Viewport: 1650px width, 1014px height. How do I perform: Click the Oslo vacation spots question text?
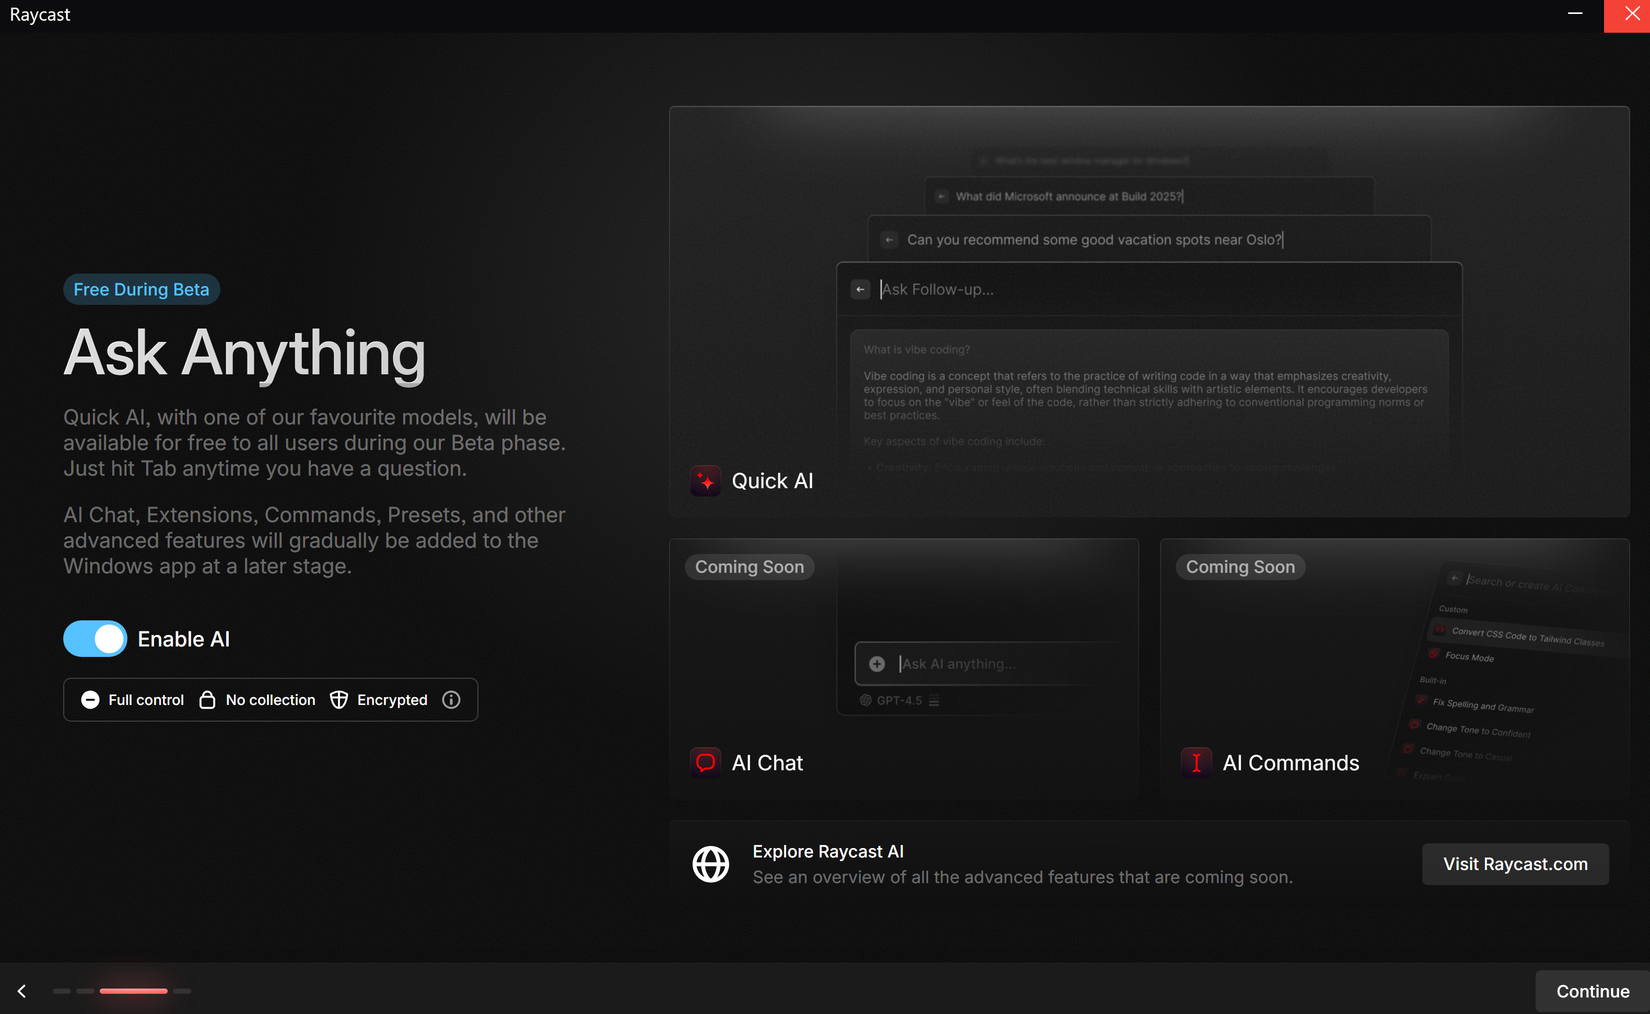pyautogui.click(x=1094, y=240)
